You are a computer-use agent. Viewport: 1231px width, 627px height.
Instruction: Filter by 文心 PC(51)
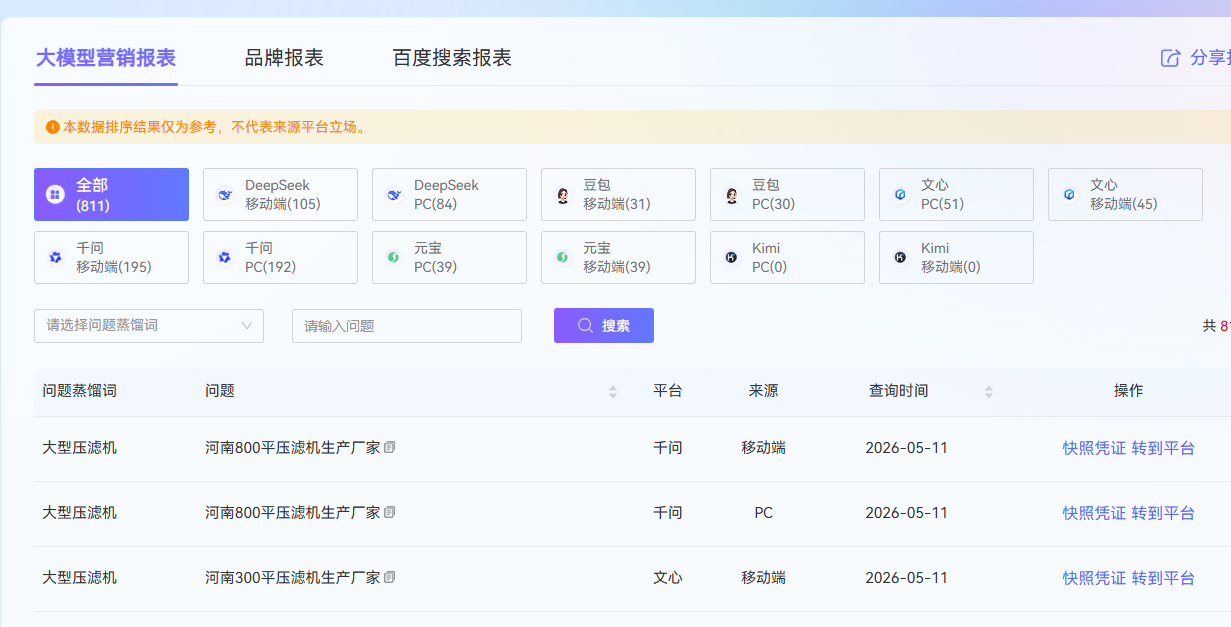[x=956, y=194]
